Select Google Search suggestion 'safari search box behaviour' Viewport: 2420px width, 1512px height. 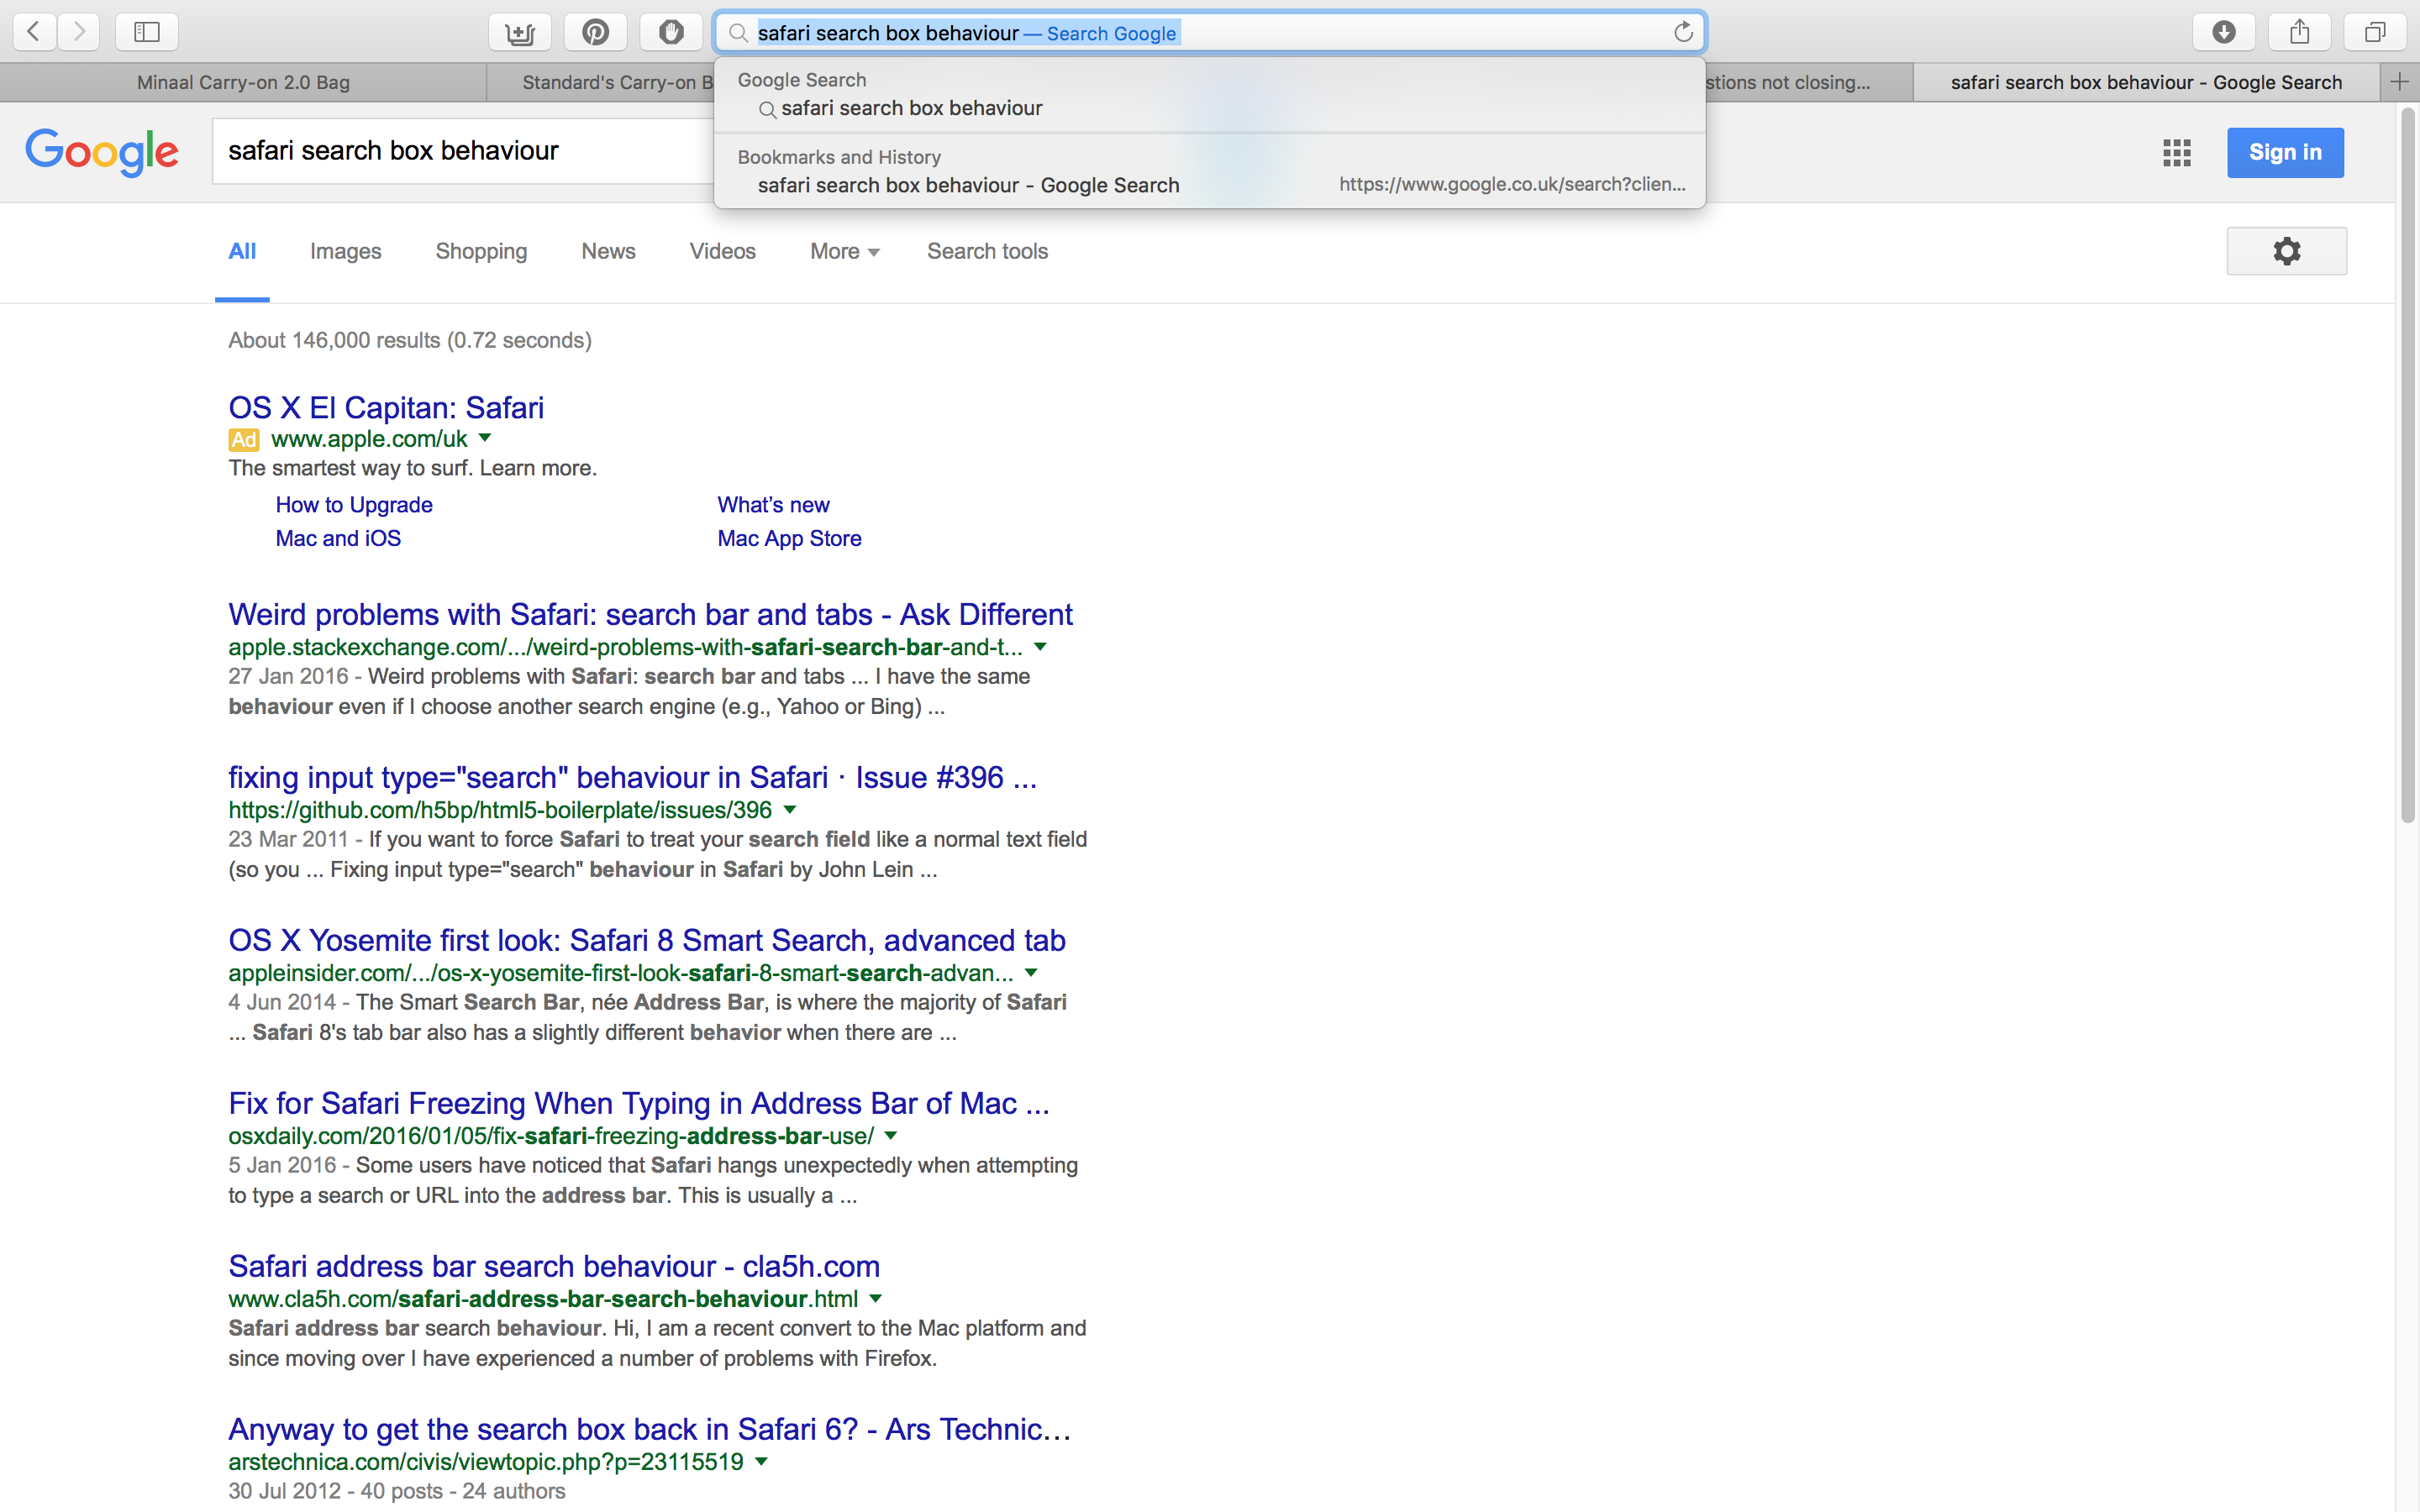pyautogui.click(x=1210, y=108)
